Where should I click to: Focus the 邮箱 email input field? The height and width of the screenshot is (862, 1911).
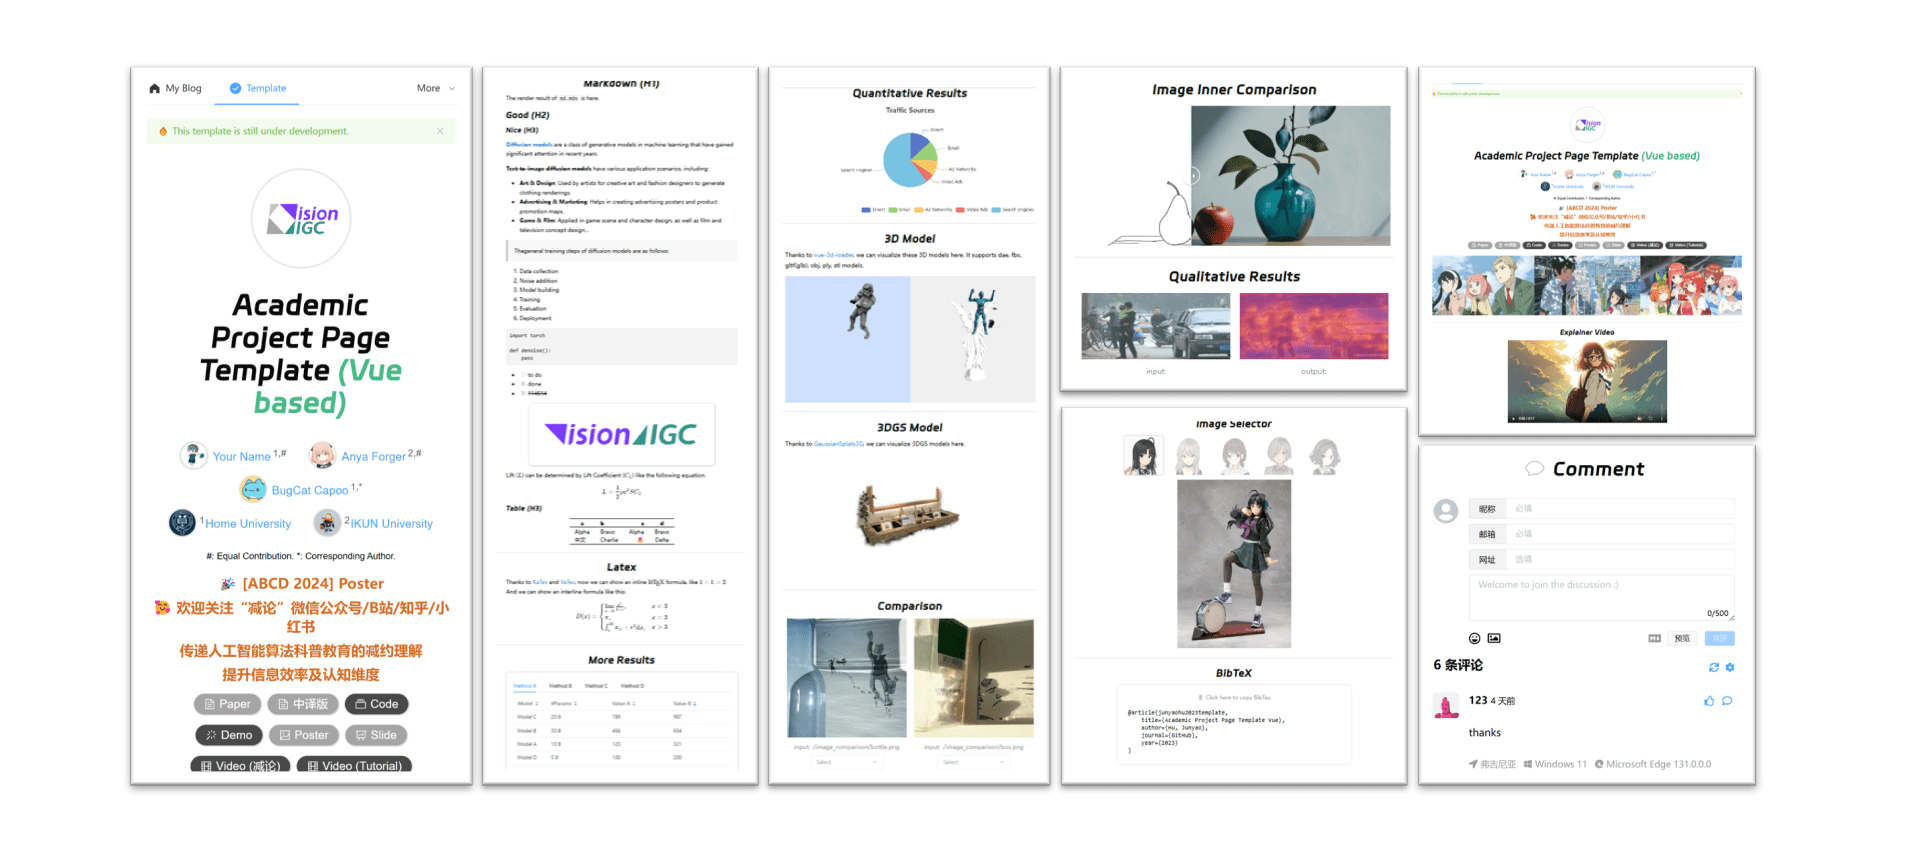[x=1621, y=534]
